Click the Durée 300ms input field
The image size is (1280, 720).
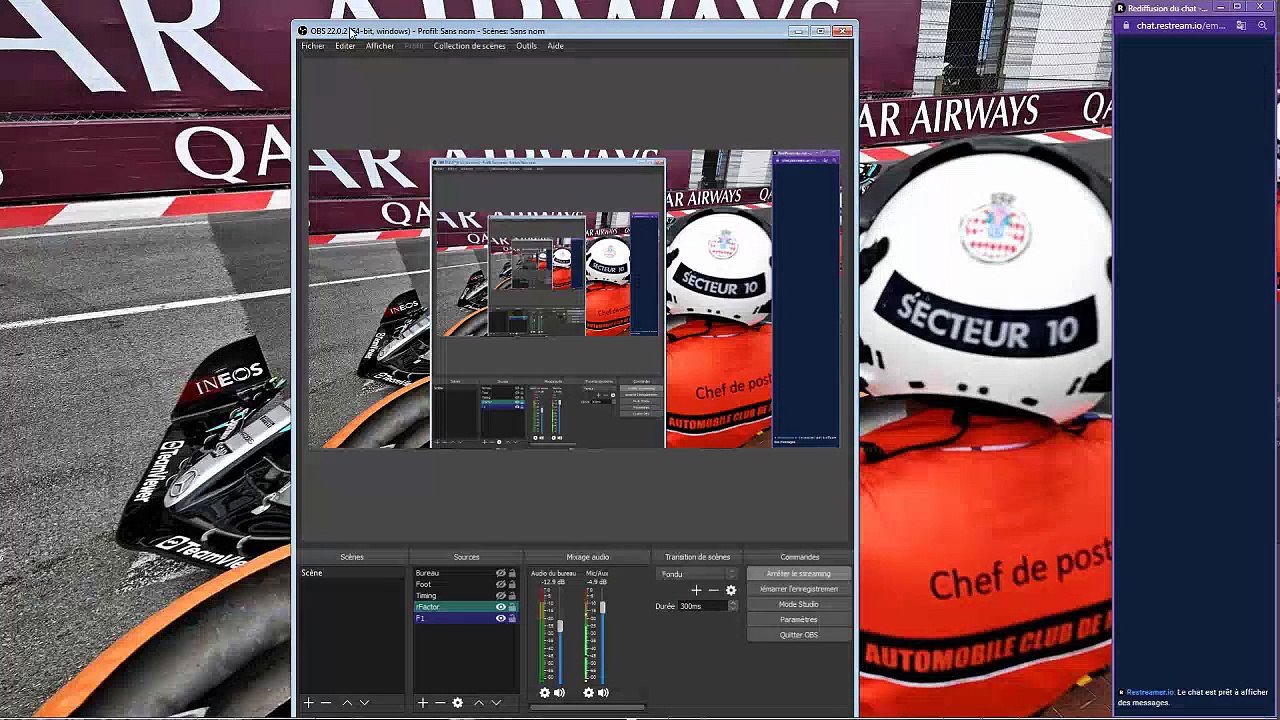[x=703, y=606]
